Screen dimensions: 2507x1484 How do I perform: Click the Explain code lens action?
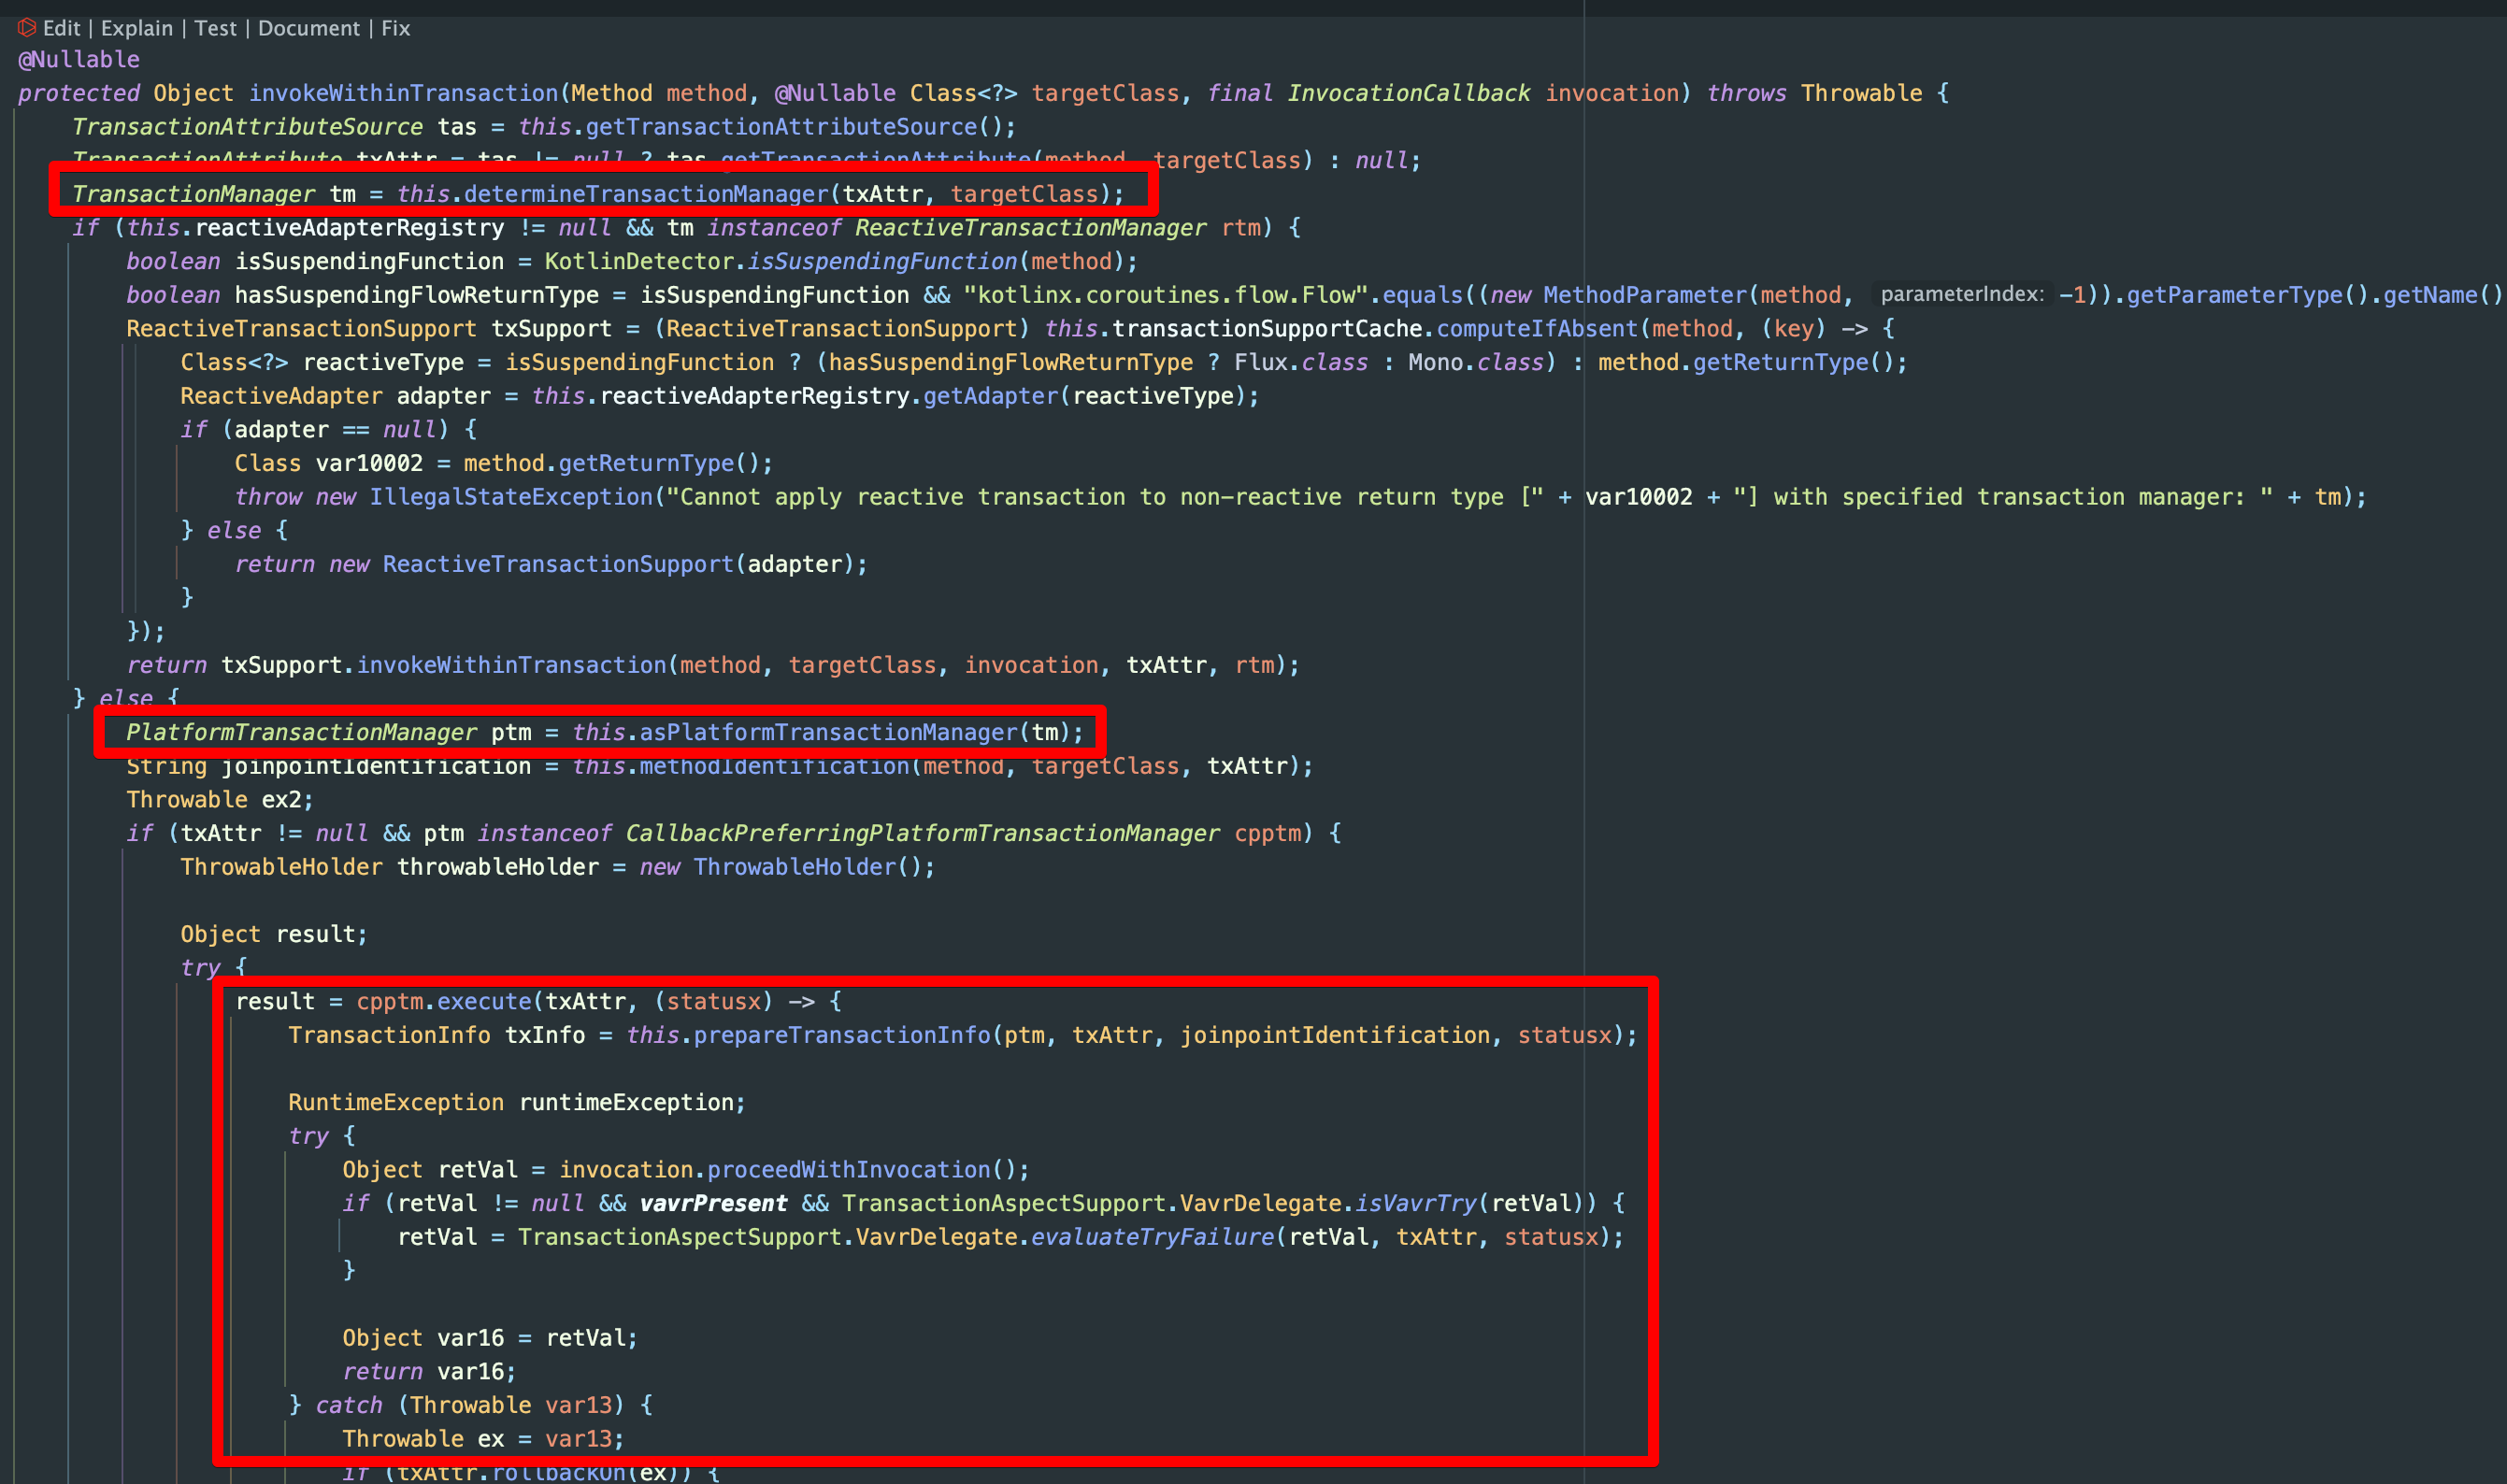tap(137, 28)
